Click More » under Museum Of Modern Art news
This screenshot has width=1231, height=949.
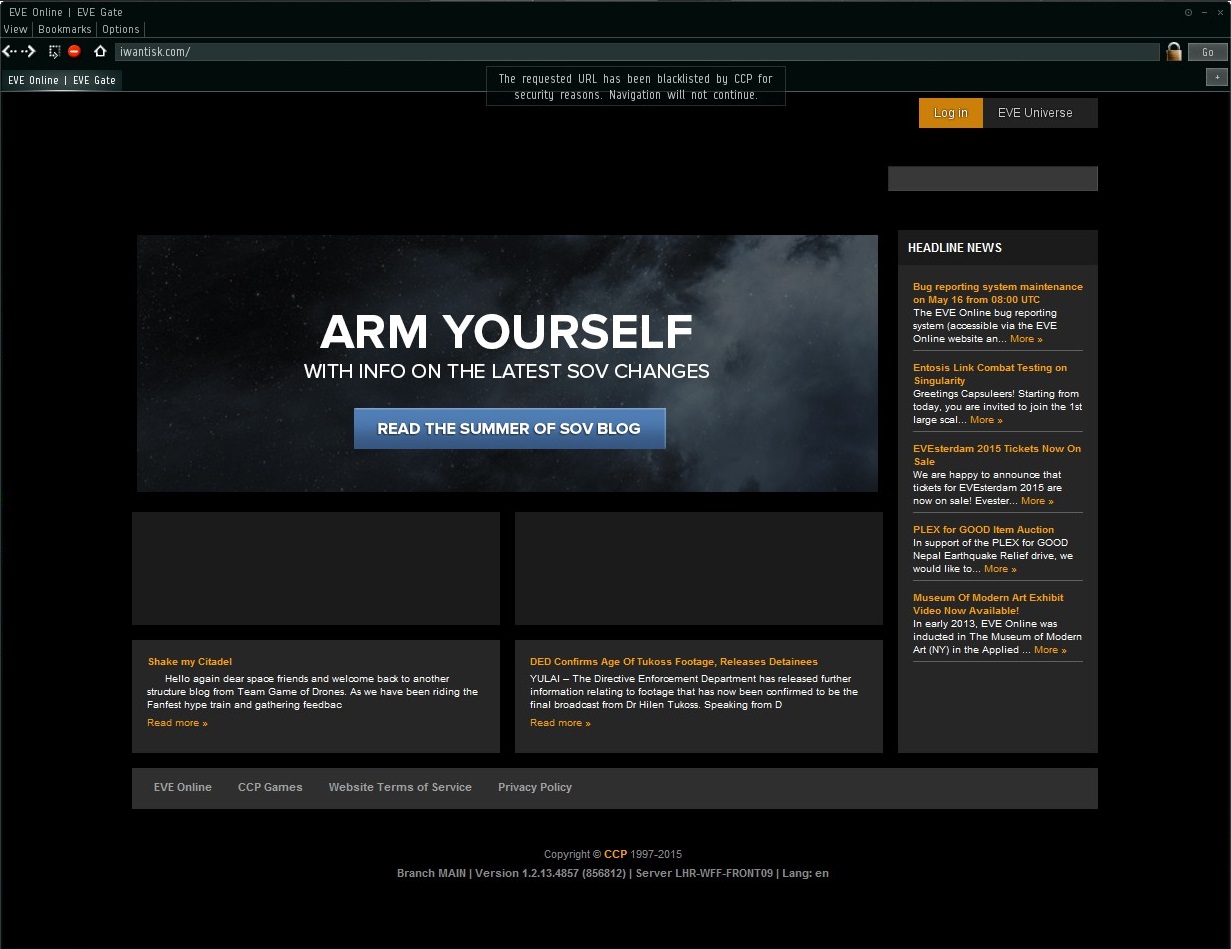[1050, 650]
